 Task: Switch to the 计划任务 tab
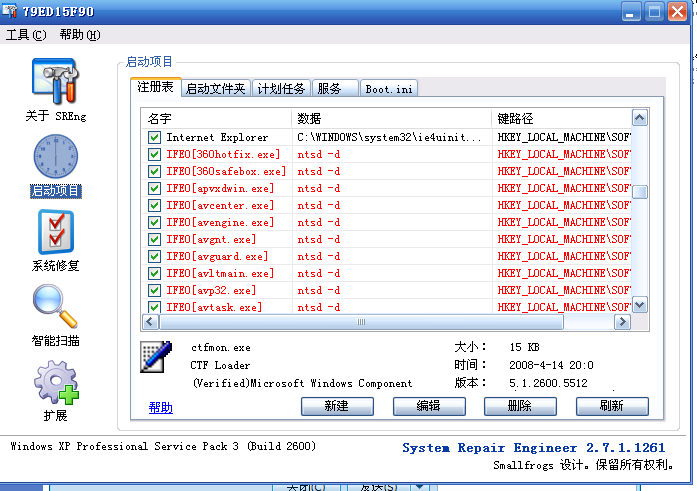tap(281, 88)
